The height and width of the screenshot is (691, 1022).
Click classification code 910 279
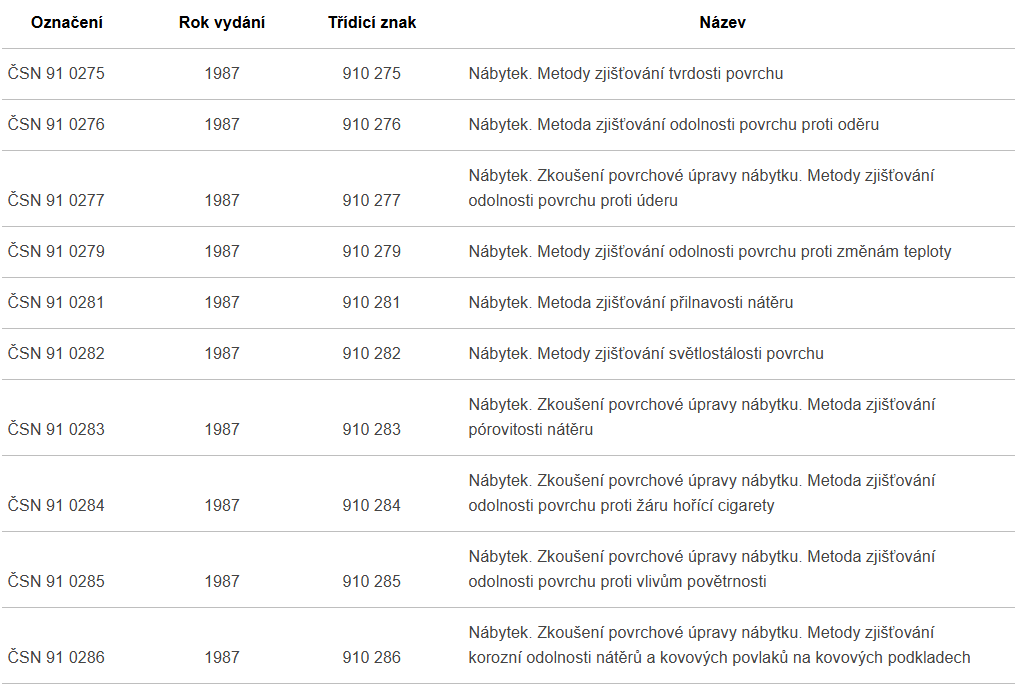click(x=372, y=252)
